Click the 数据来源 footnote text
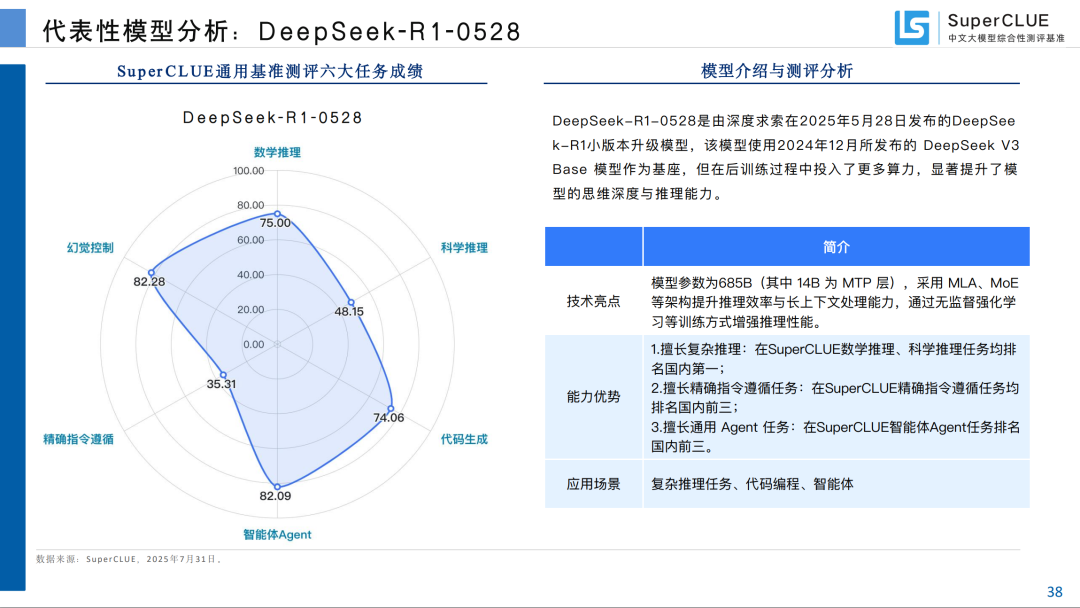 point(128,559)
